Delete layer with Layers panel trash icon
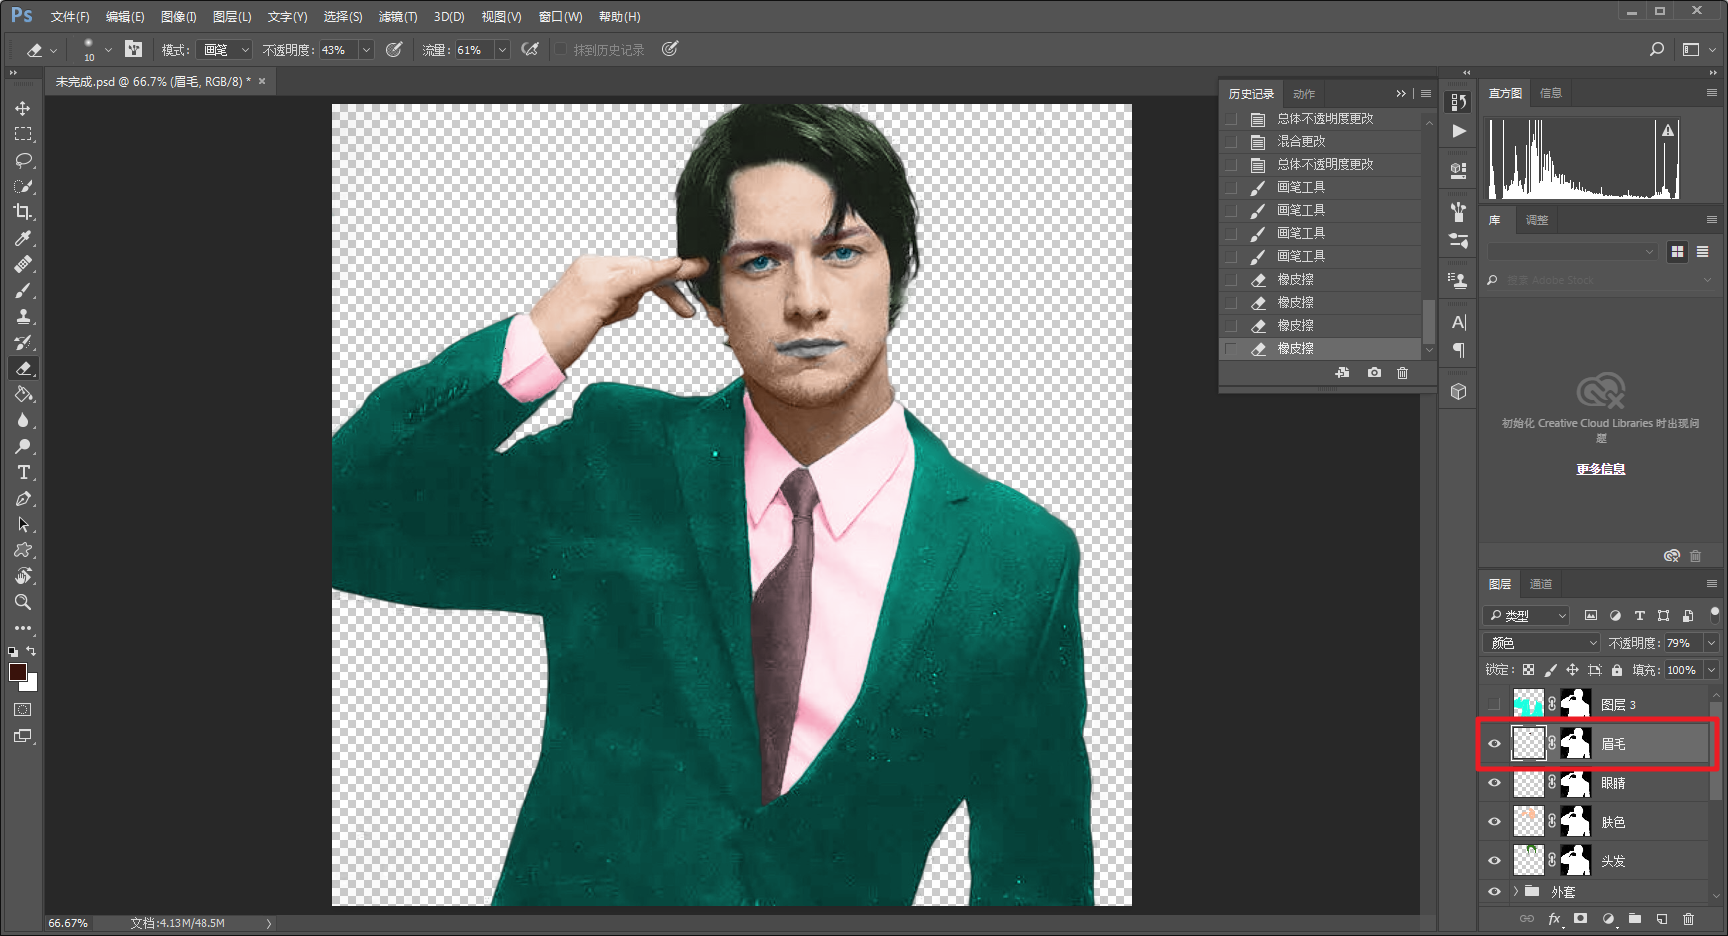Viewport: 1728px width, 936px height. (1689, 919)
